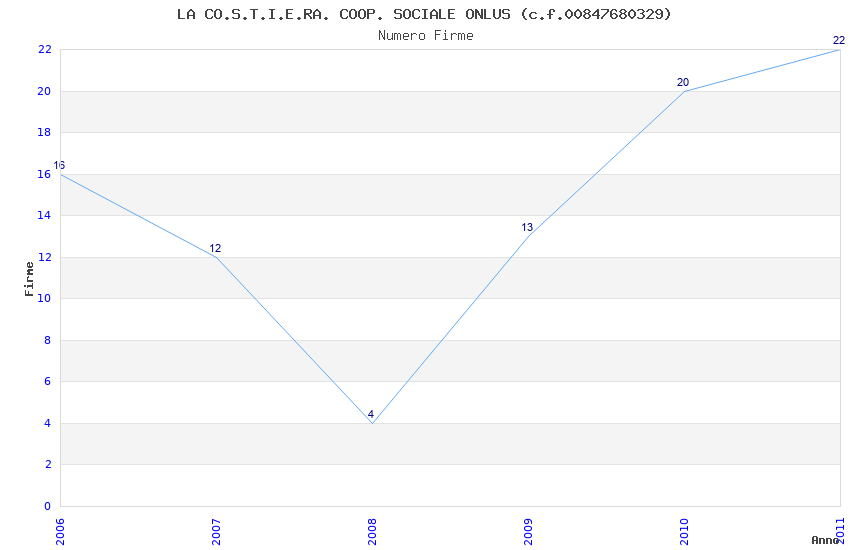
Task: Click the y-axis tick value 10
Action: pyautogui.click(x=44, y=299)
